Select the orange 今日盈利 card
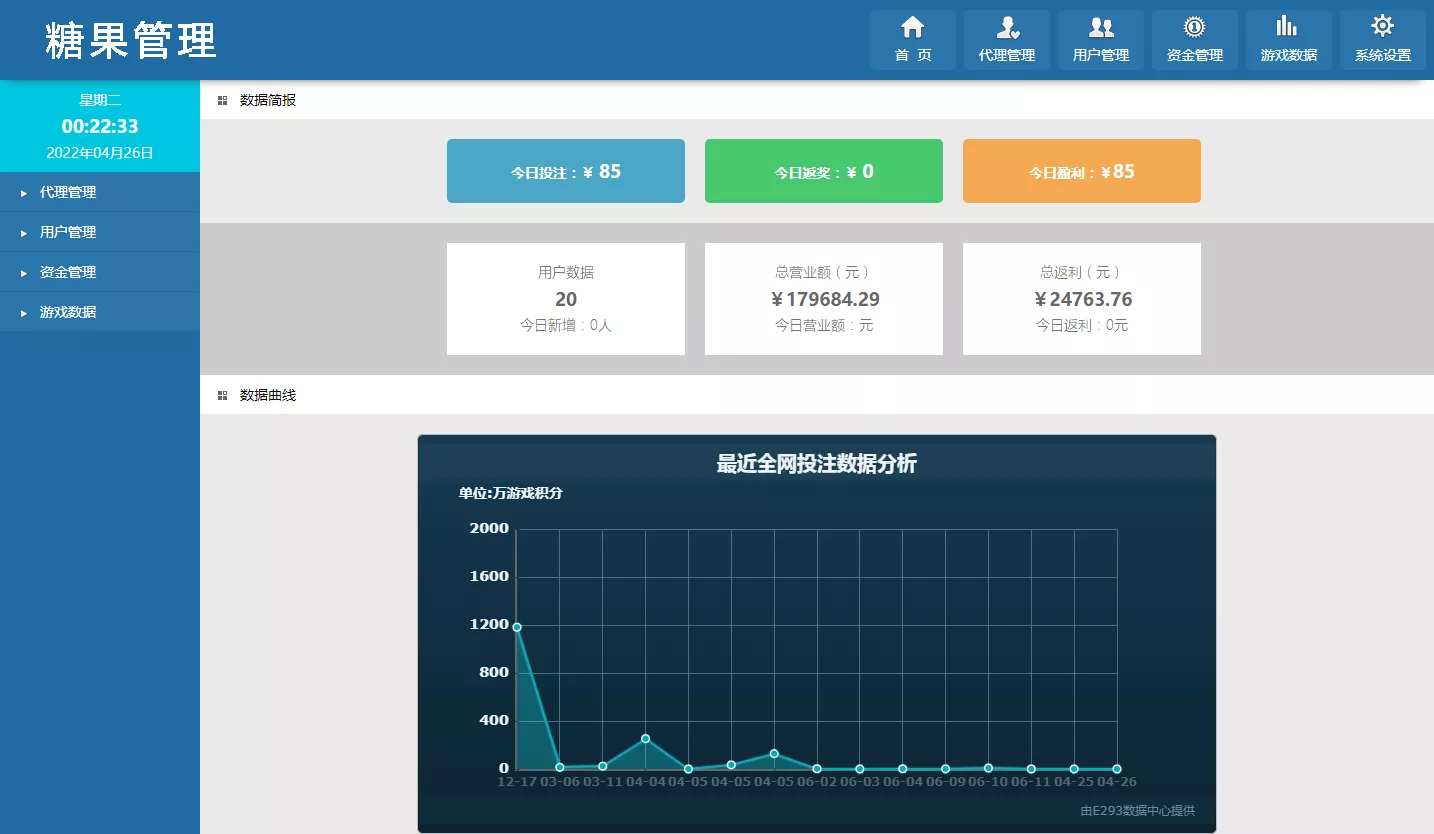The width and height of the screenshot is (1434, 834). [1081, 171]
